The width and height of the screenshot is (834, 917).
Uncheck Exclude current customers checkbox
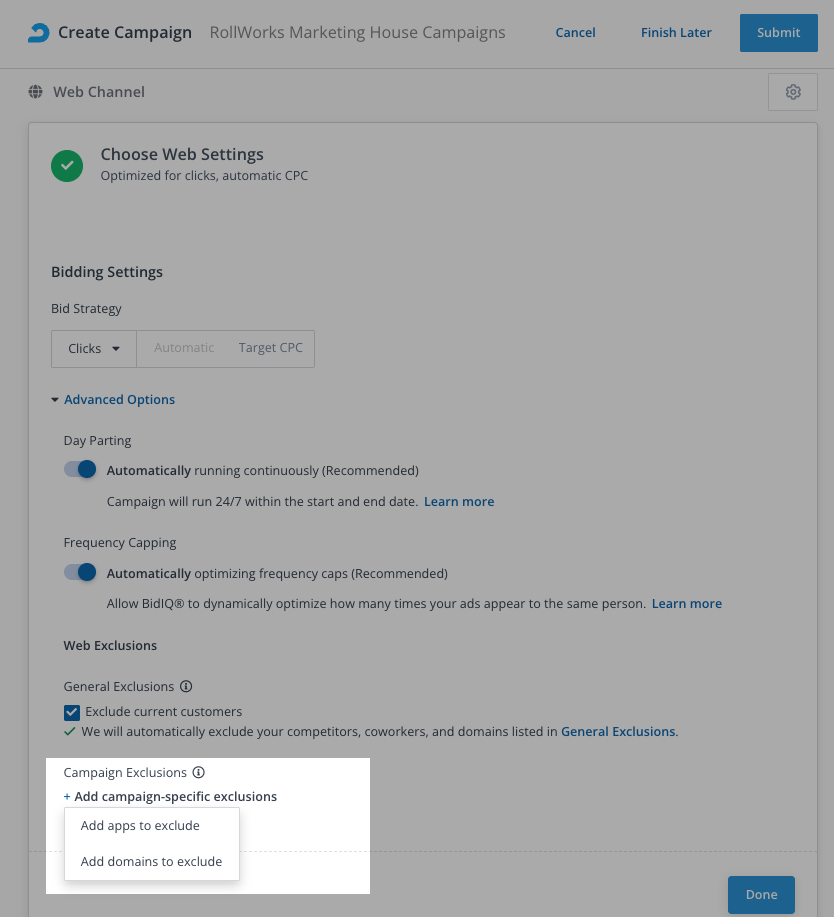coord(72,712)
